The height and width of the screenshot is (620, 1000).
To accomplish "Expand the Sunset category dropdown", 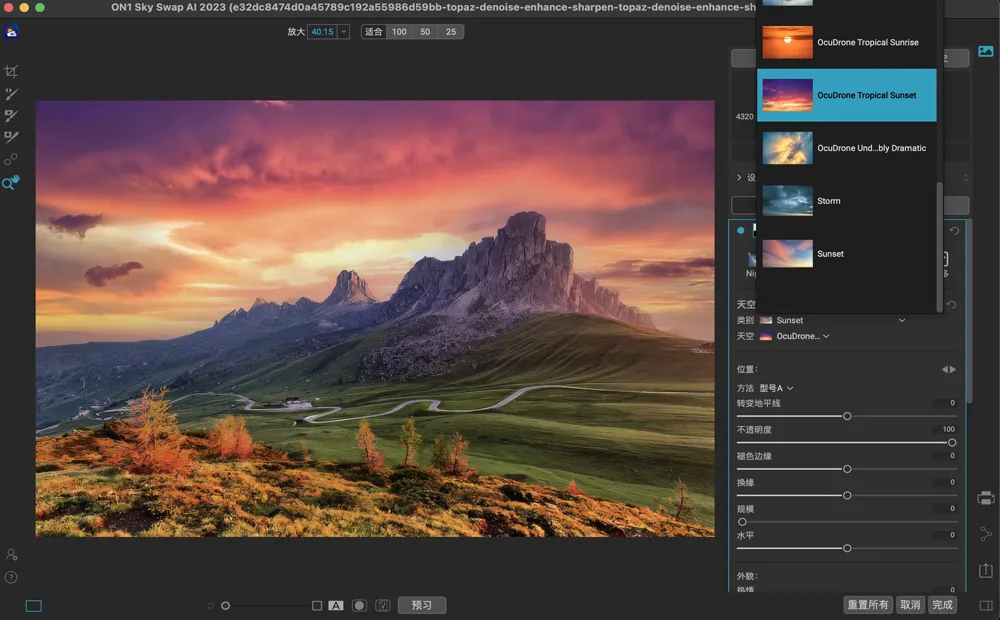I will [901, 320].
